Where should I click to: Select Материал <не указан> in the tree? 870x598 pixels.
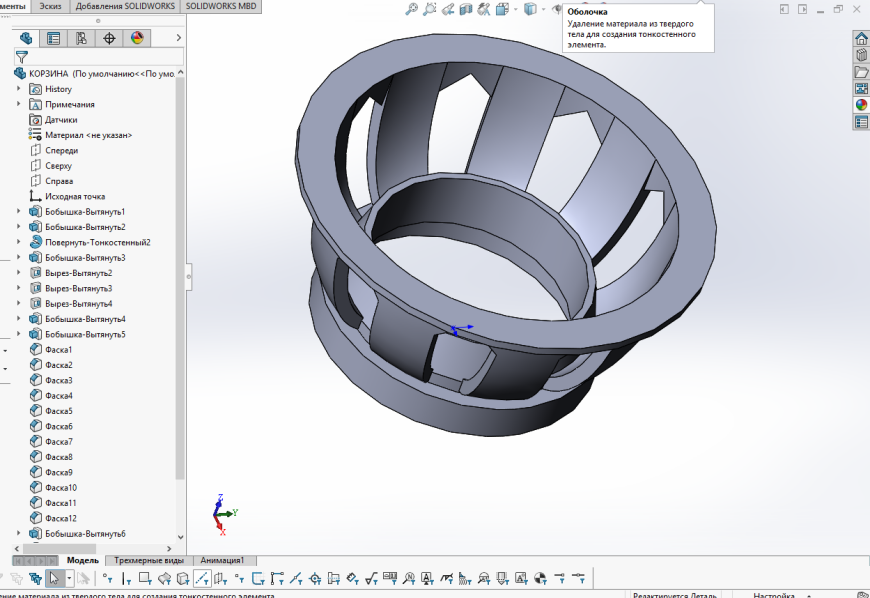(x=88, y=135)
